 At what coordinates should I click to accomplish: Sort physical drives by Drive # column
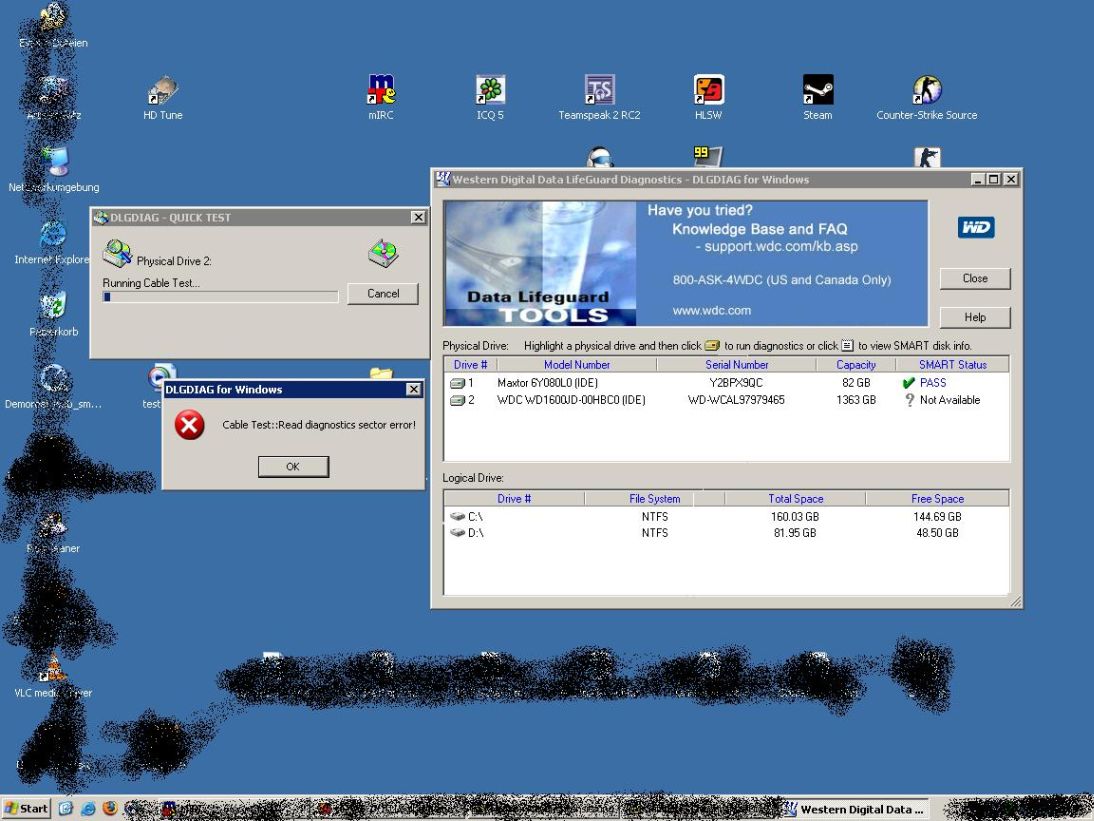pyautogui.click(x=470, y=364)
